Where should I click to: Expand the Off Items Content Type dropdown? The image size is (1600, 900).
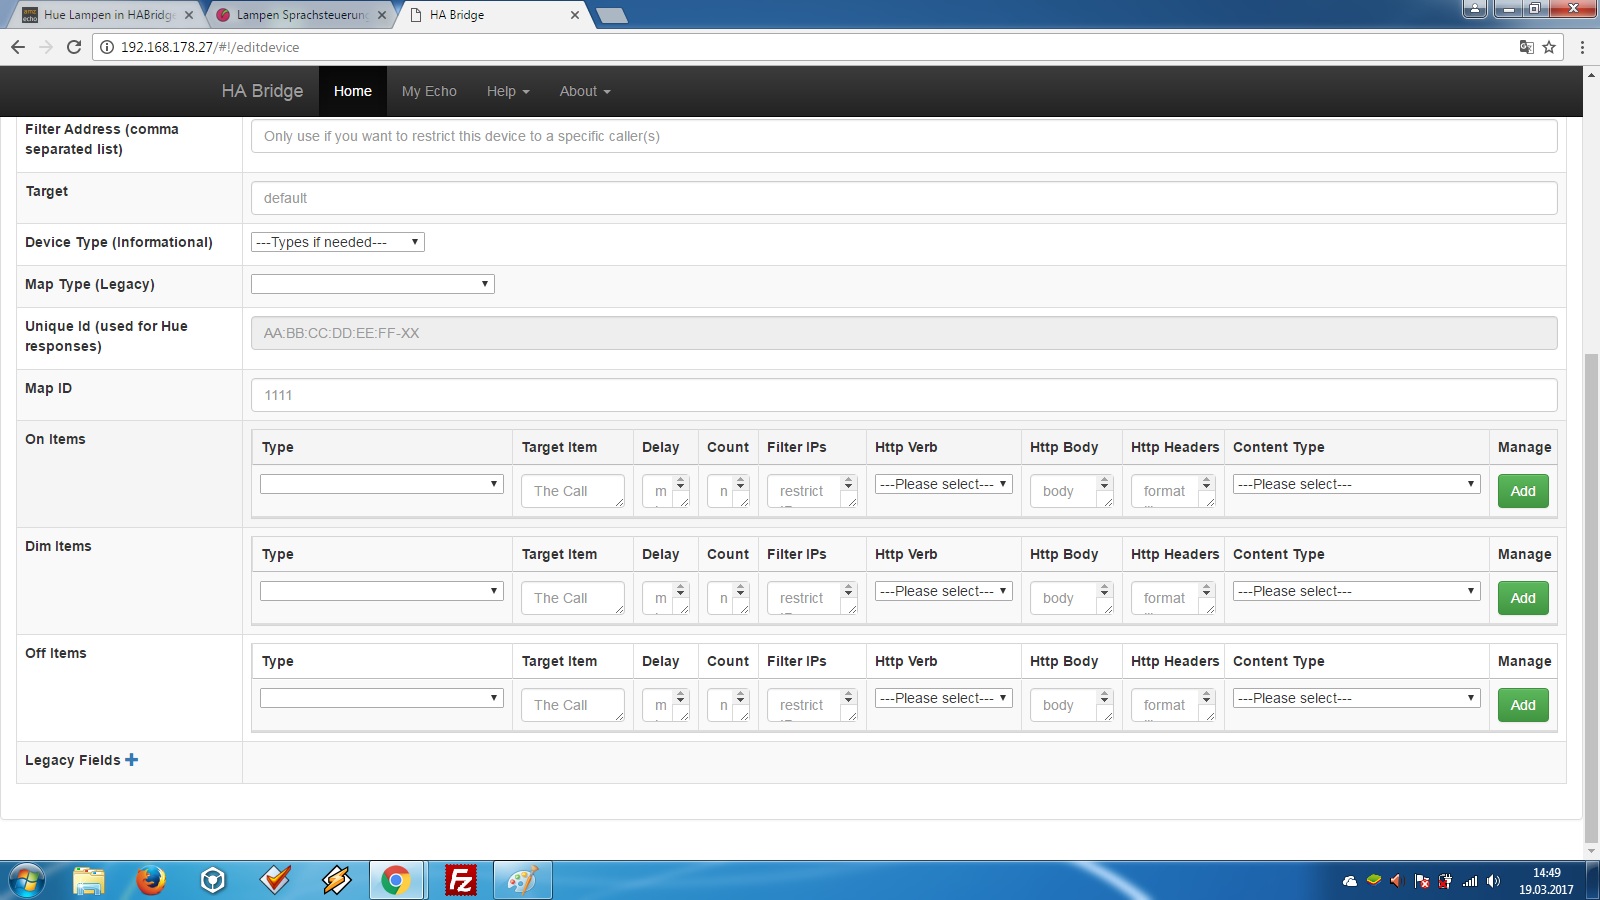(1356, 698)
